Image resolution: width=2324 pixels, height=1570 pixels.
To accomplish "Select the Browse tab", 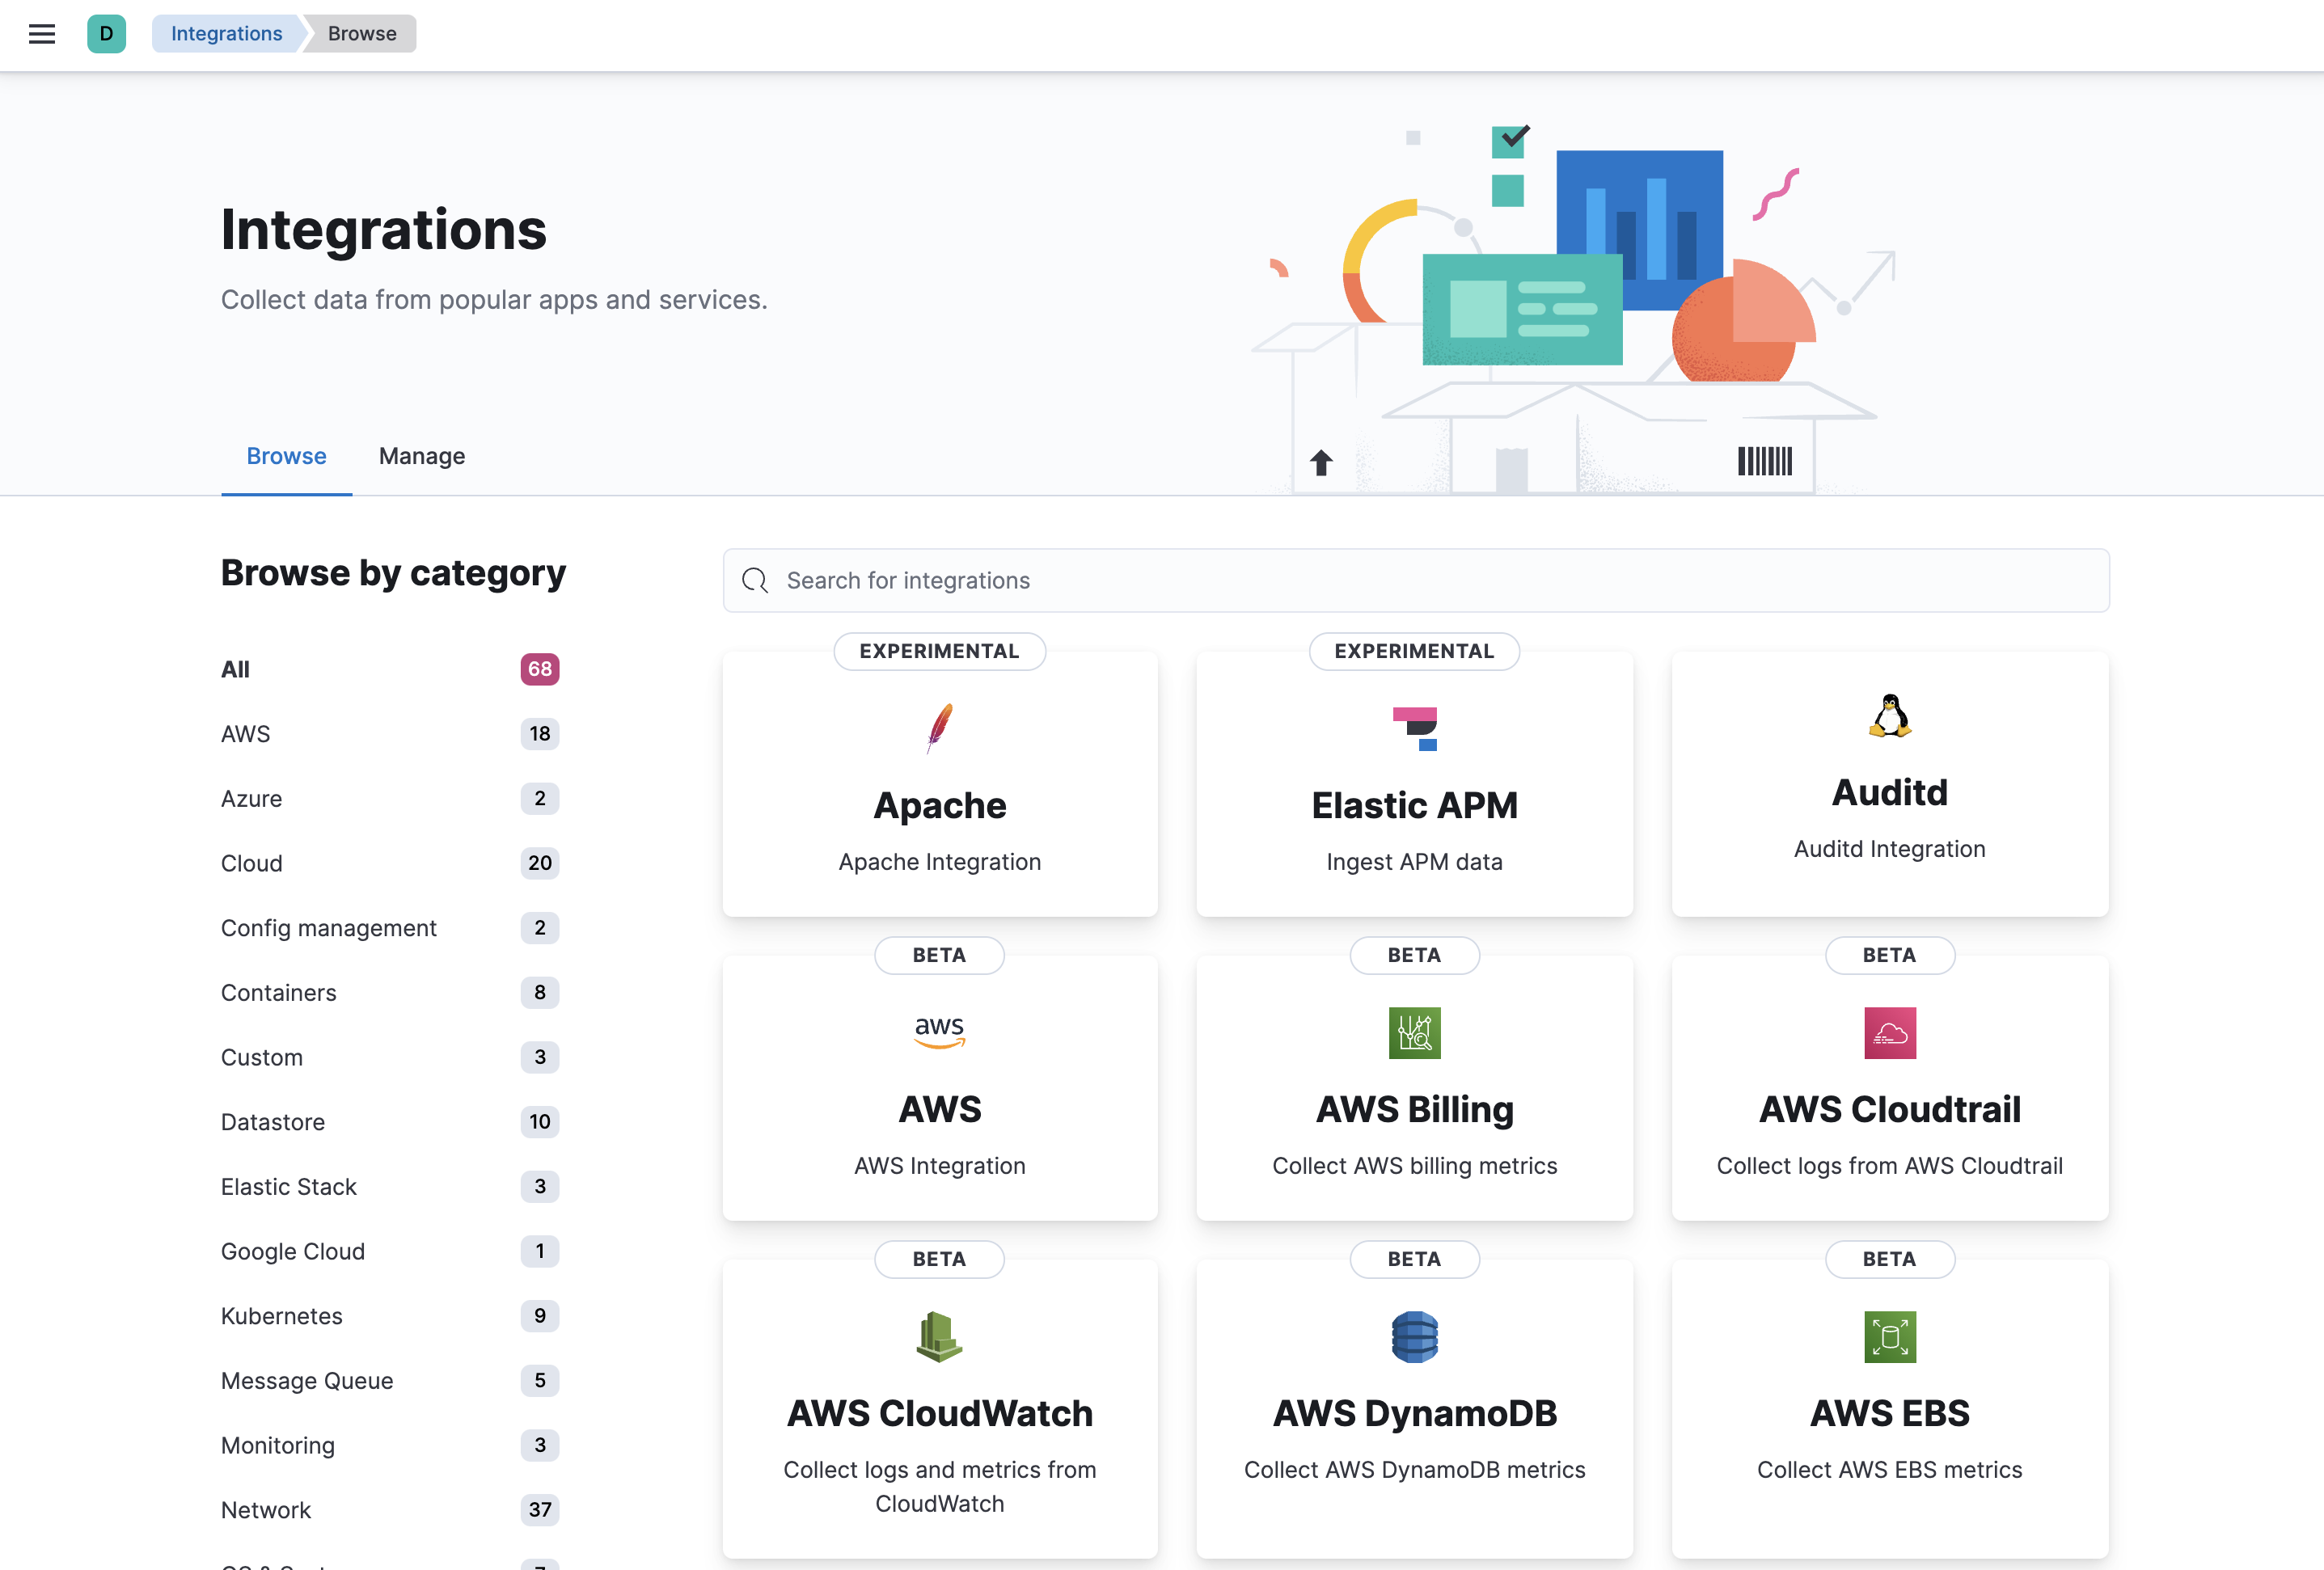I will coord(285,456).
